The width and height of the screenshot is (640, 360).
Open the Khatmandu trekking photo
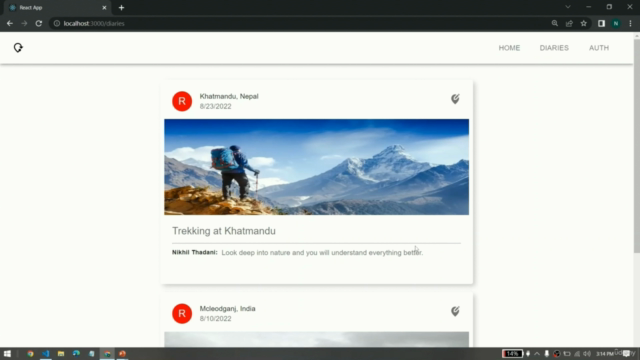pos(316,167)
